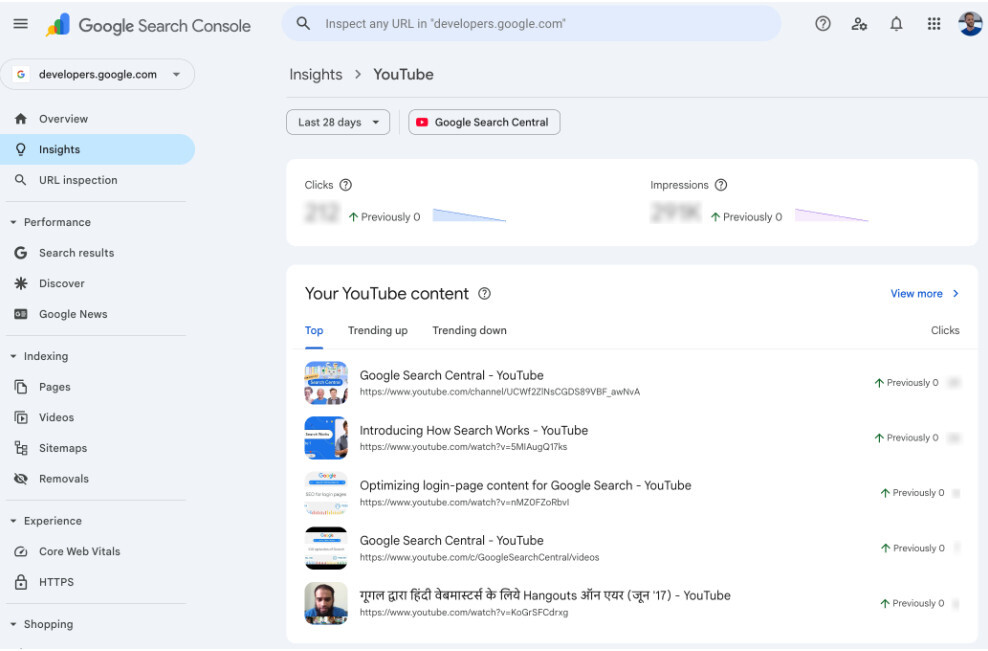Screen dimensions: 988x651
Task: Open the Last 28 days dropdown
Action: [x=338, y=122]
